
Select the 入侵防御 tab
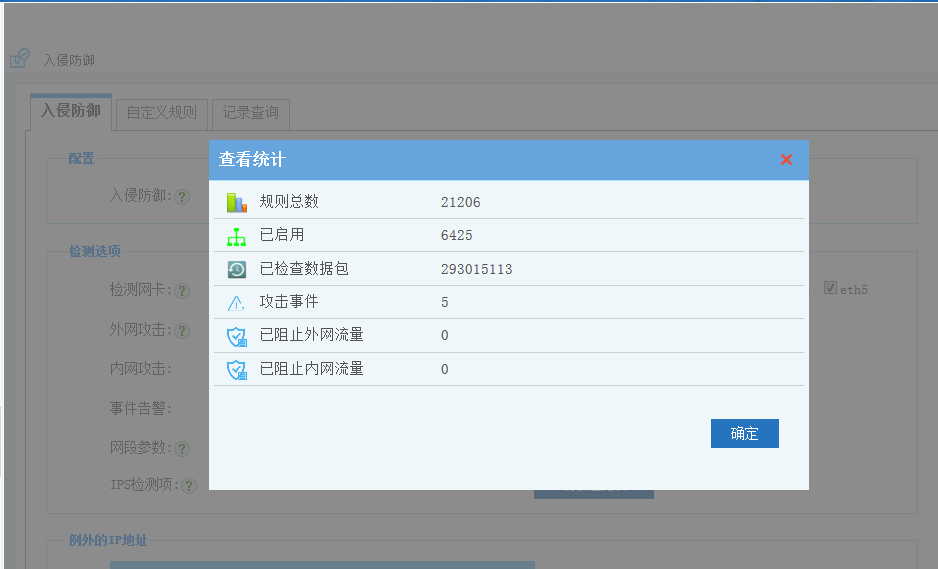[x=70, y=111]
